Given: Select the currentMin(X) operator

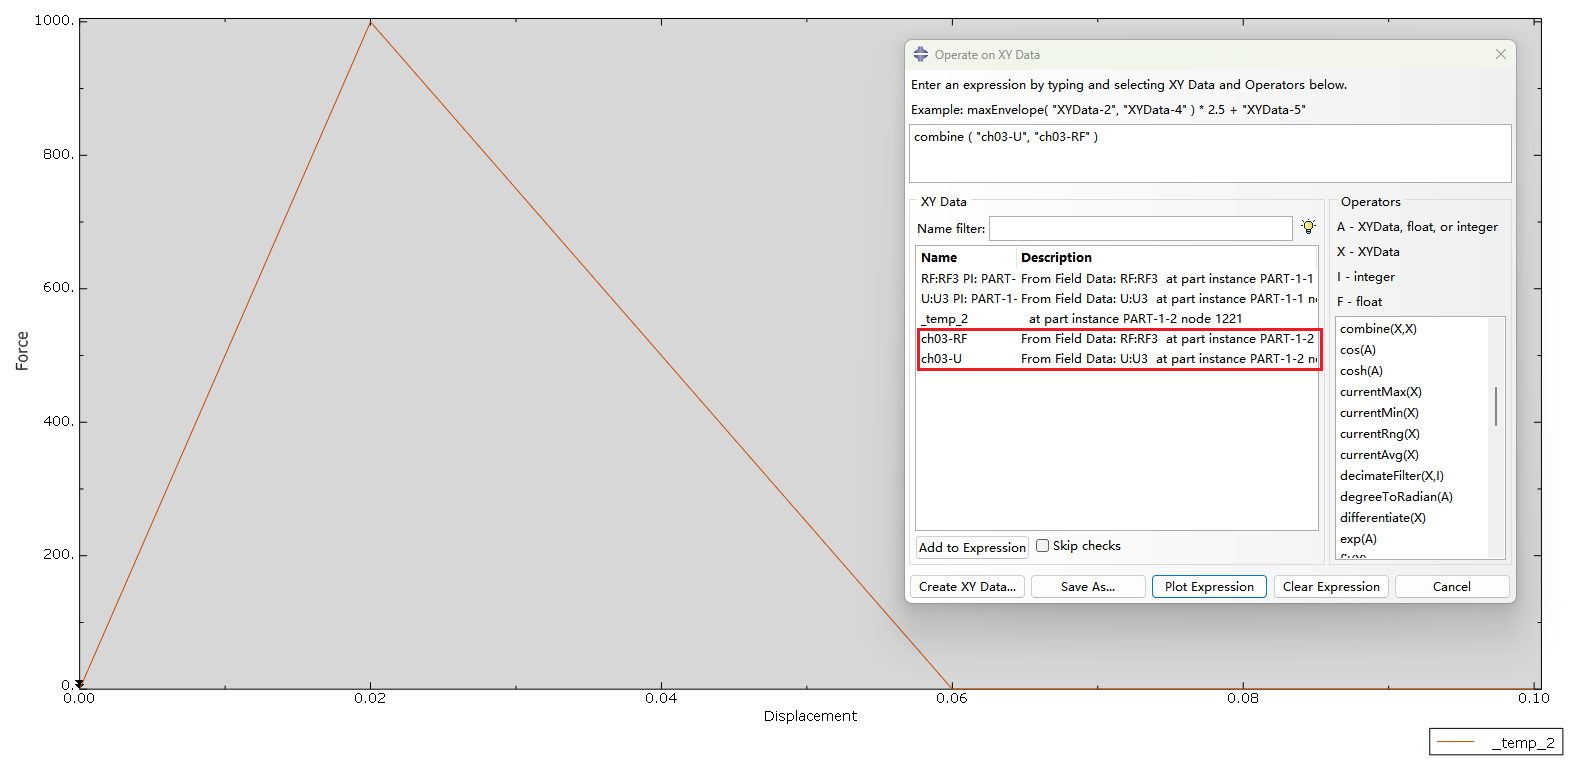Looking at the screenshot, I should click(1379, 413).
